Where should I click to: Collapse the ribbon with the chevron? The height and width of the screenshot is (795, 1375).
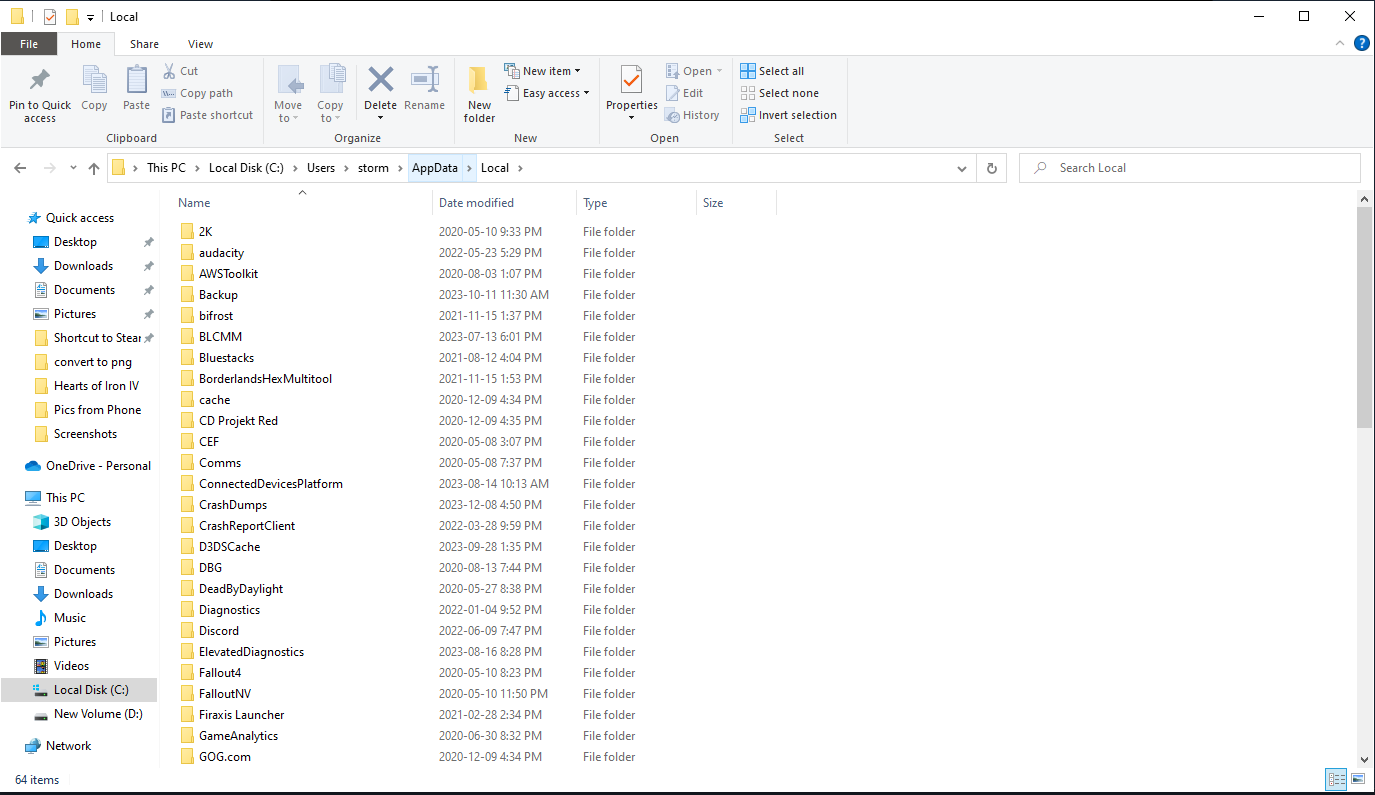pos(1340,44)
